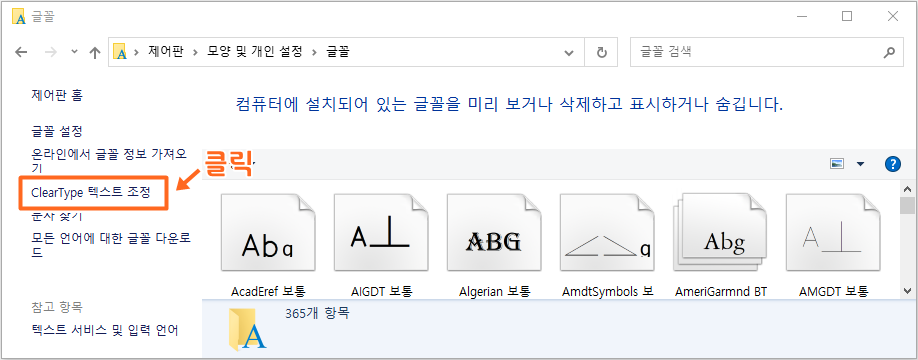Click the font list scrollbar thumb

(907, 206)
